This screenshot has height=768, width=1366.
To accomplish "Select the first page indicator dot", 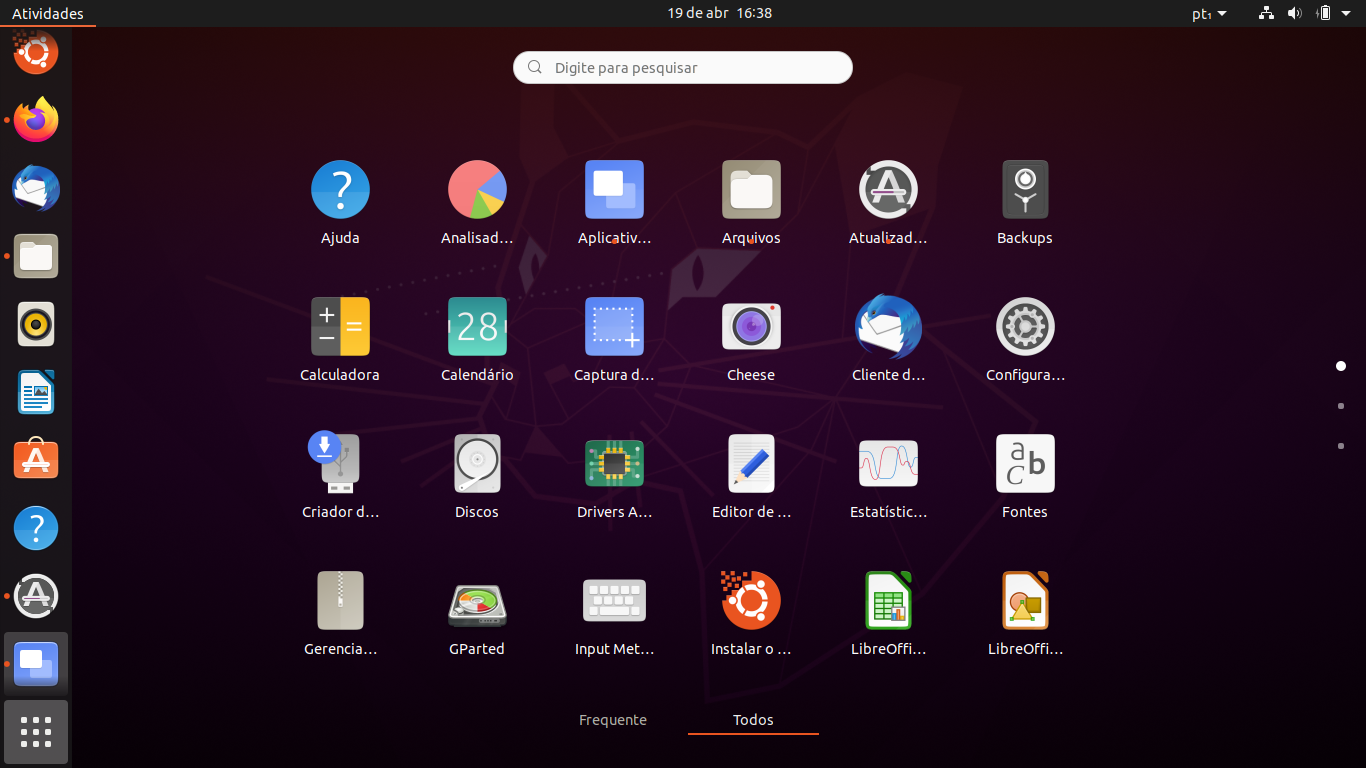I will coord(1341,366).
